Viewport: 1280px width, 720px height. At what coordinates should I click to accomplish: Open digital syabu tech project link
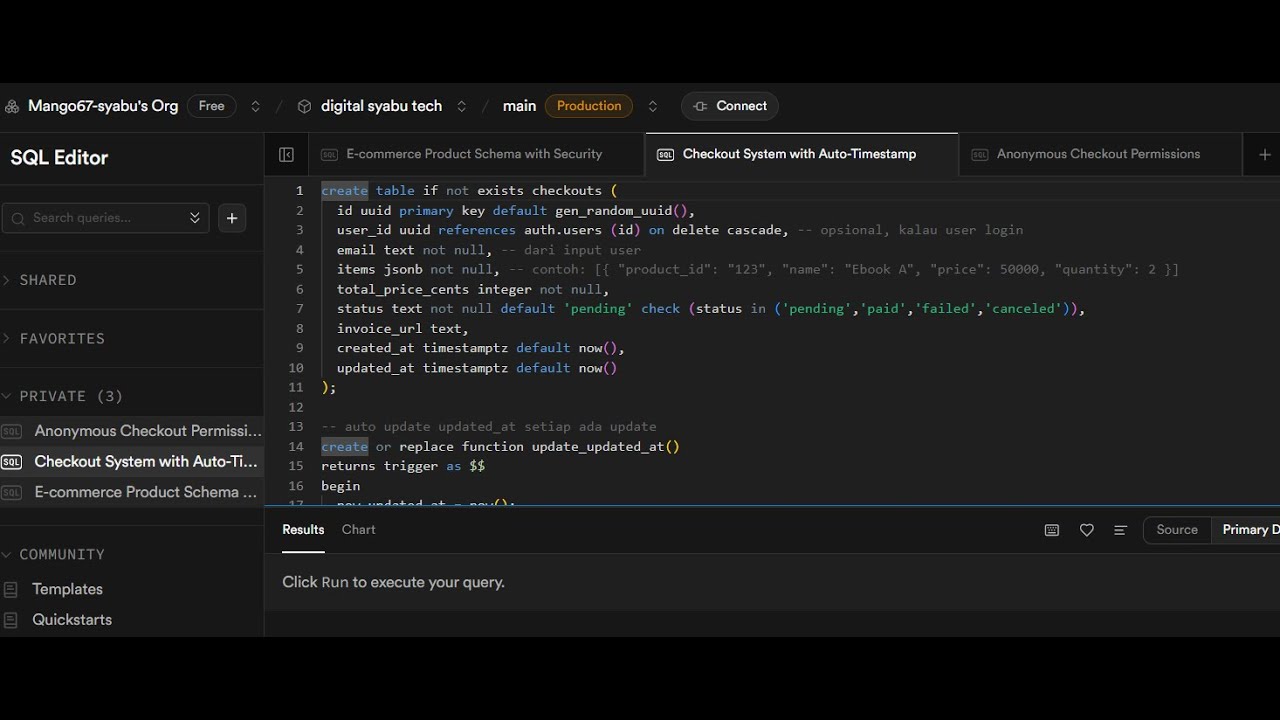(381, 106)
